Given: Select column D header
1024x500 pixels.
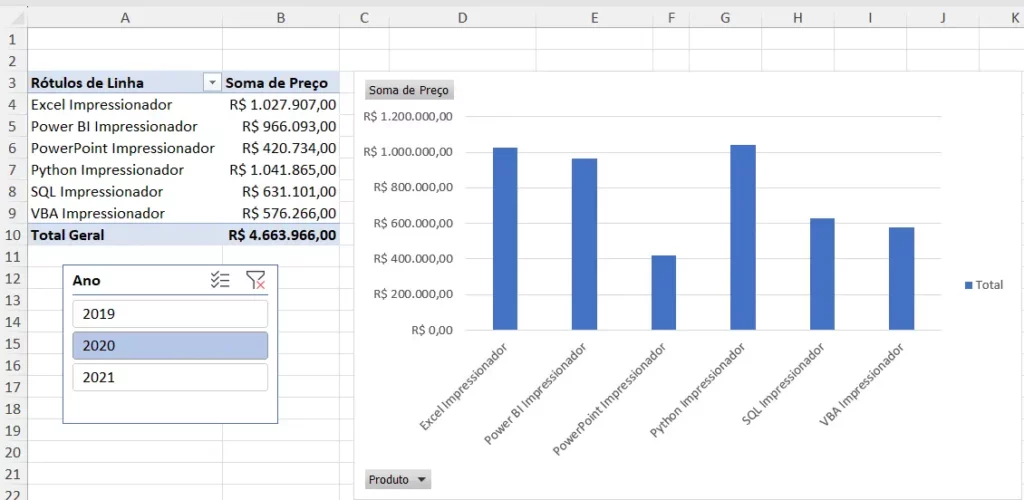Looking at the screenshot, I should tap(462, 18).
